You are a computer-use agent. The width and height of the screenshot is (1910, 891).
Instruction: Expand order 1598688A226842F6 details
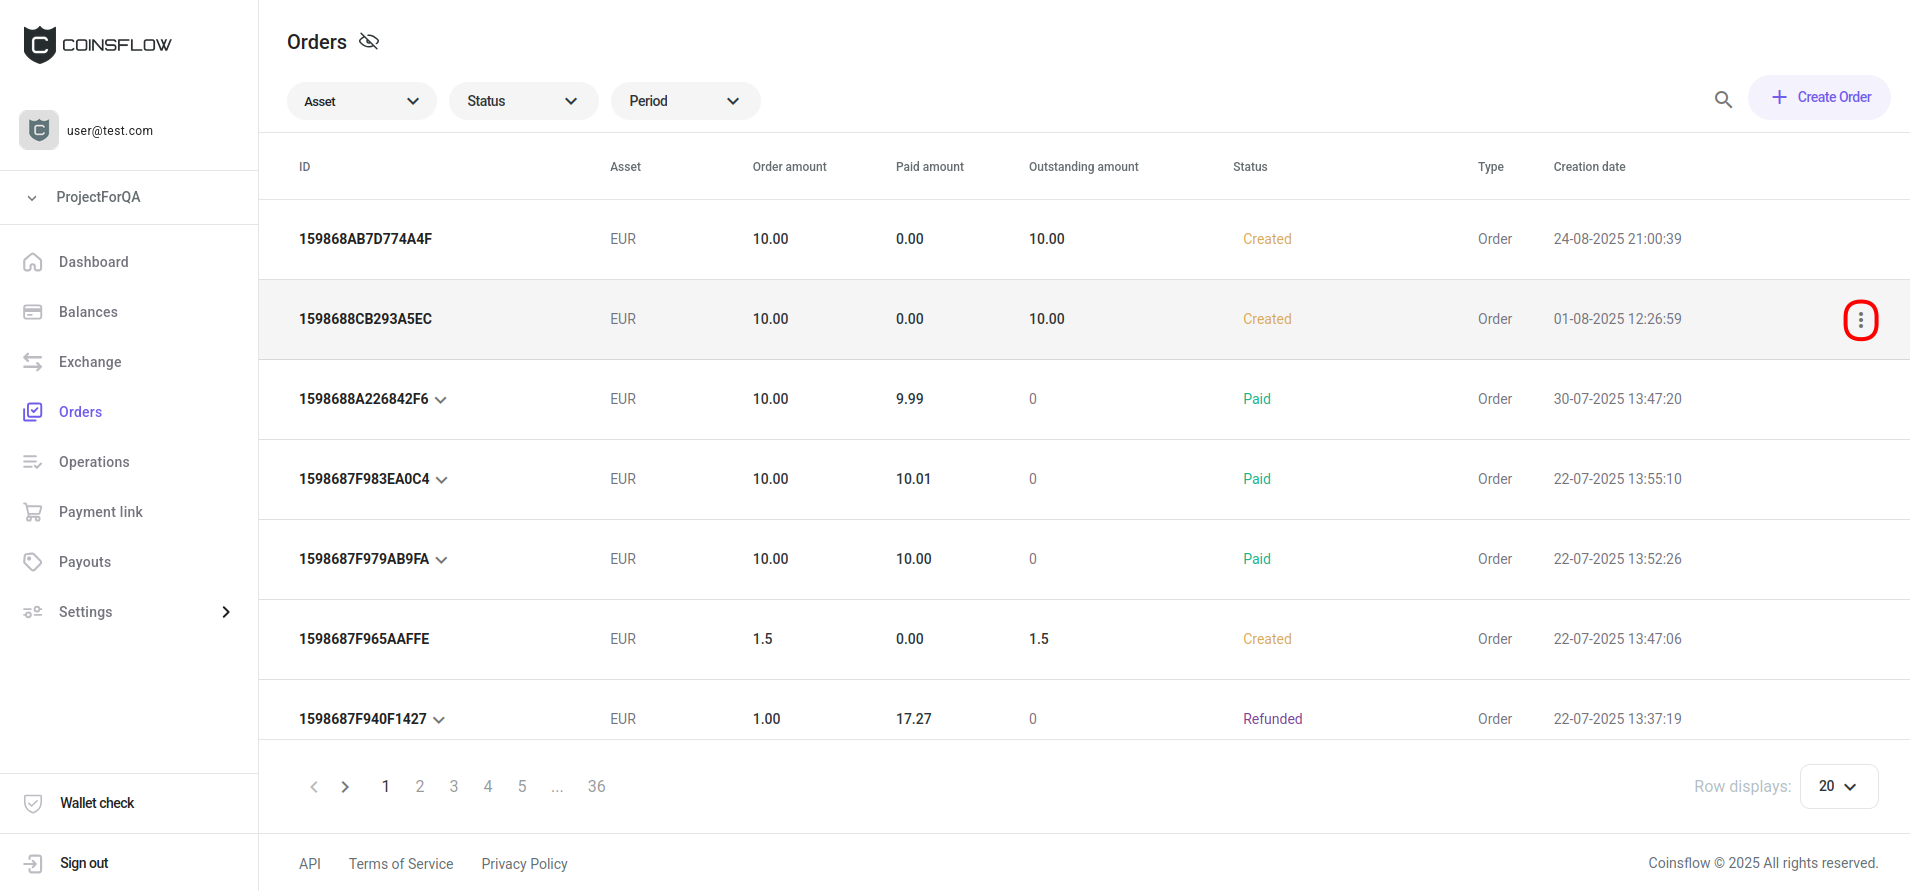[x=441, y=400]
